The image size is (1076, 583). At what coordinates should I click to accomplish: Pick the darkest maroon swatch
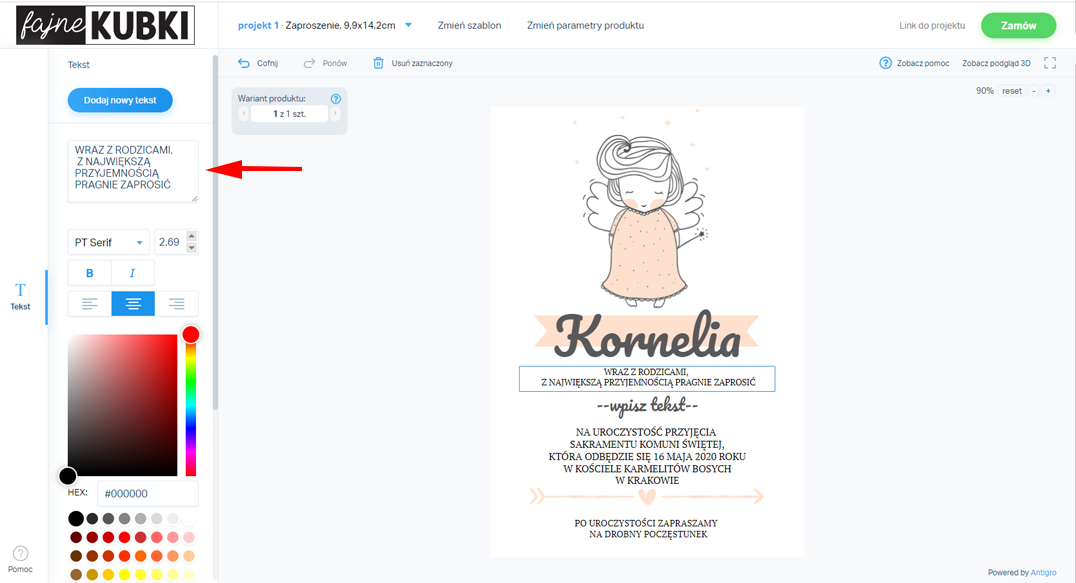click(76, 537)
